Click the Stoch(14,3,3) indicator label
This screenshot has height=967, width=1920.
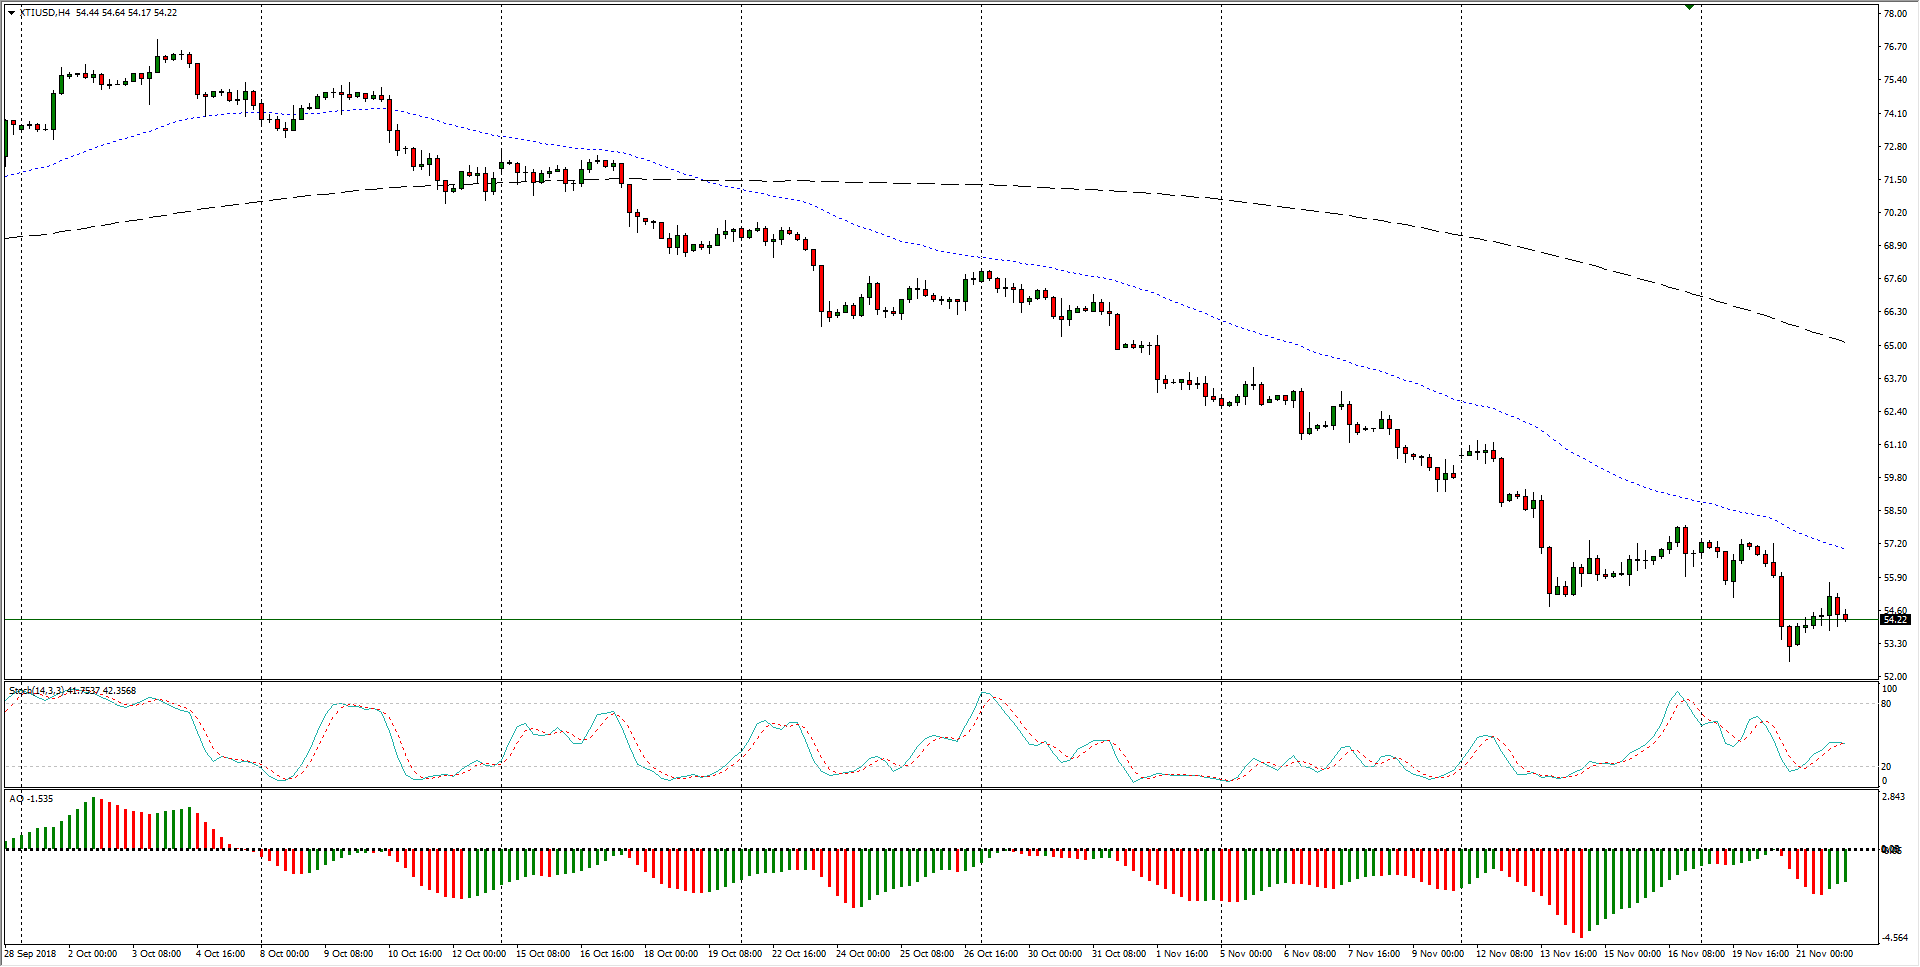[36, 691]
